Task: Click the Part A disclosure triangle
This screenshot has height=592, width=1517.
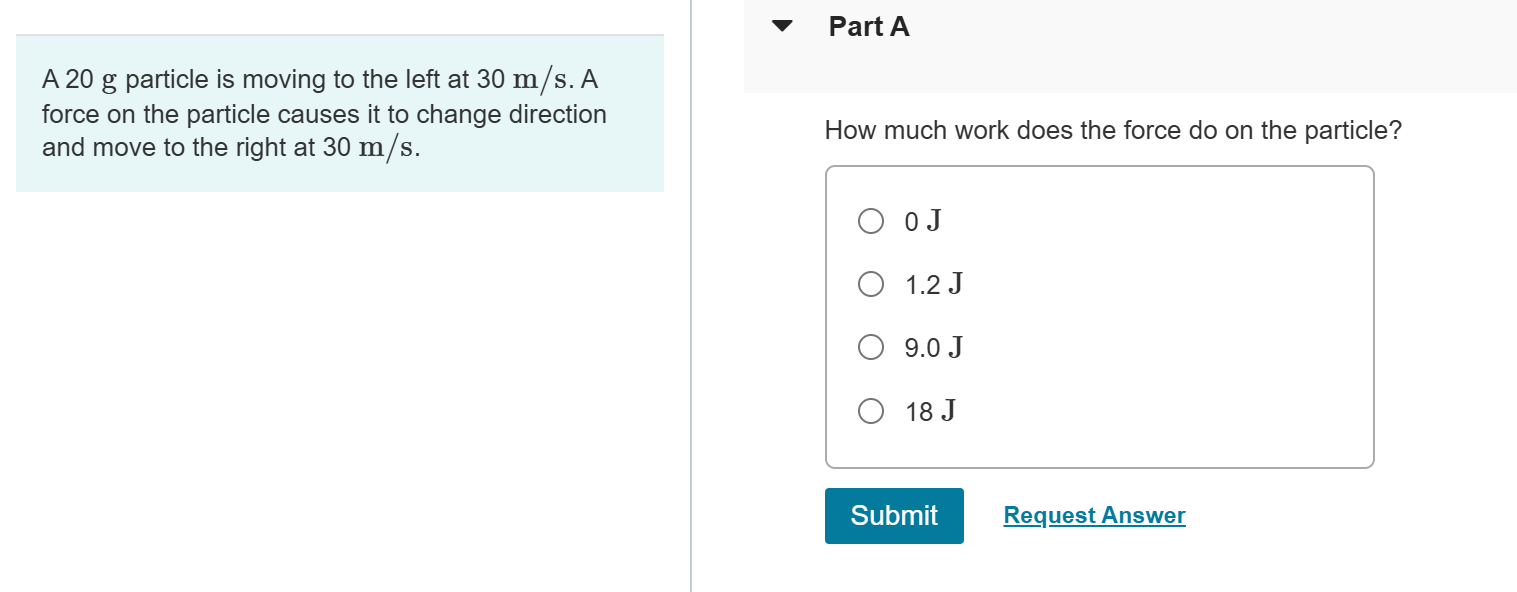Action: click(781, 27)
